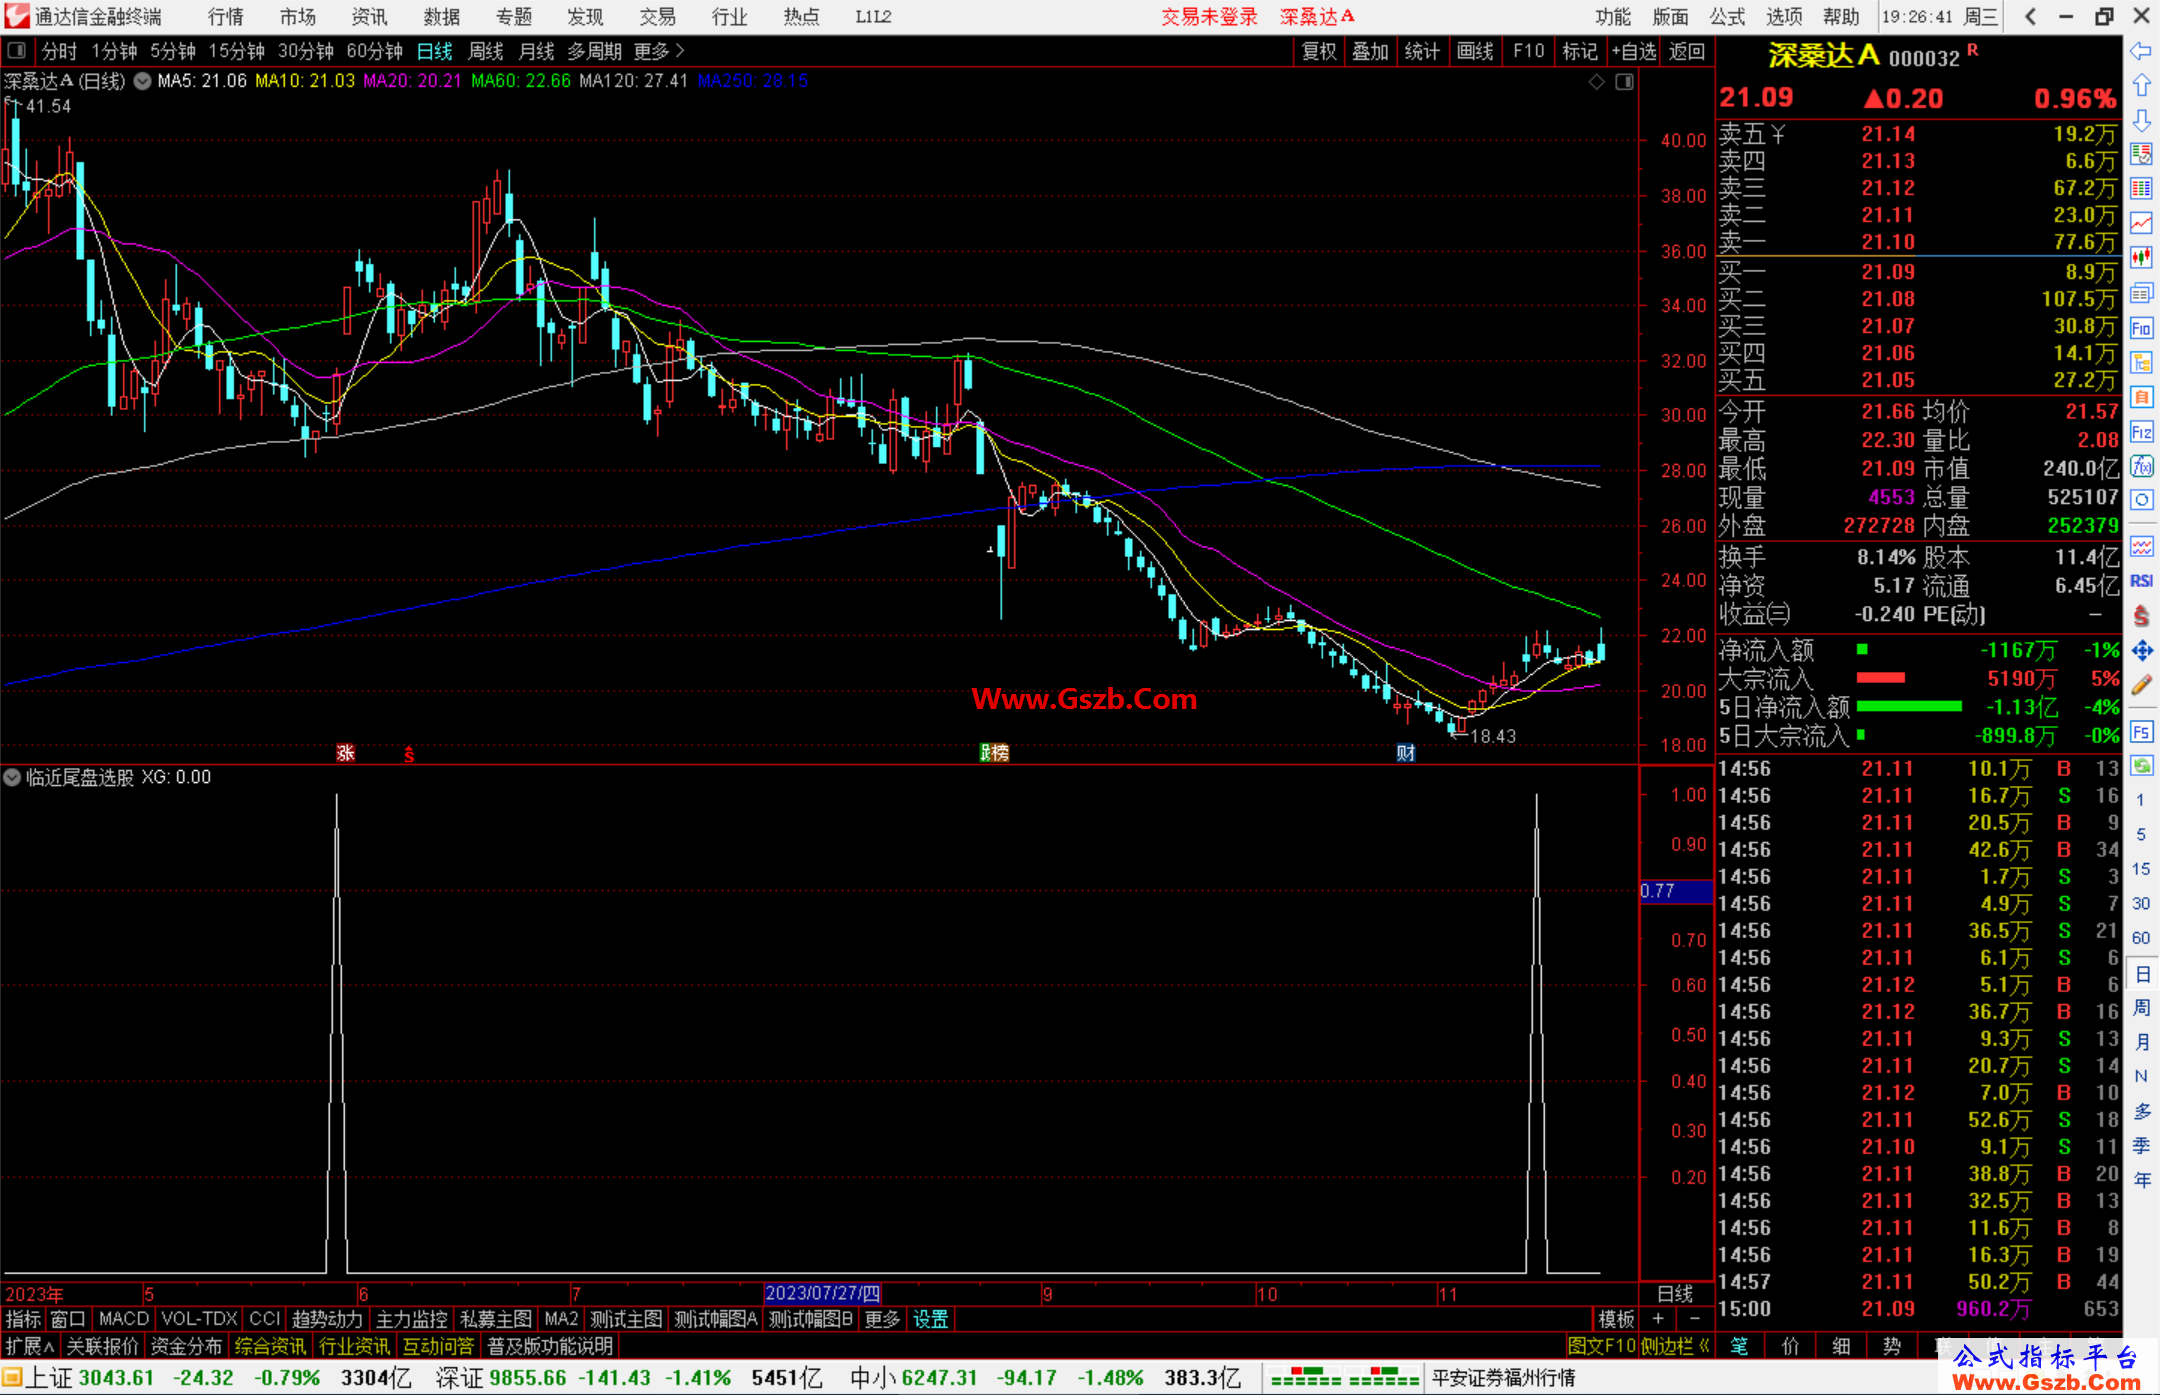This screenshot has width=2160, height=1395.
Task: Click the FS icon in right sidebar
Action: pyautogui.click(x=2141, y=732)
